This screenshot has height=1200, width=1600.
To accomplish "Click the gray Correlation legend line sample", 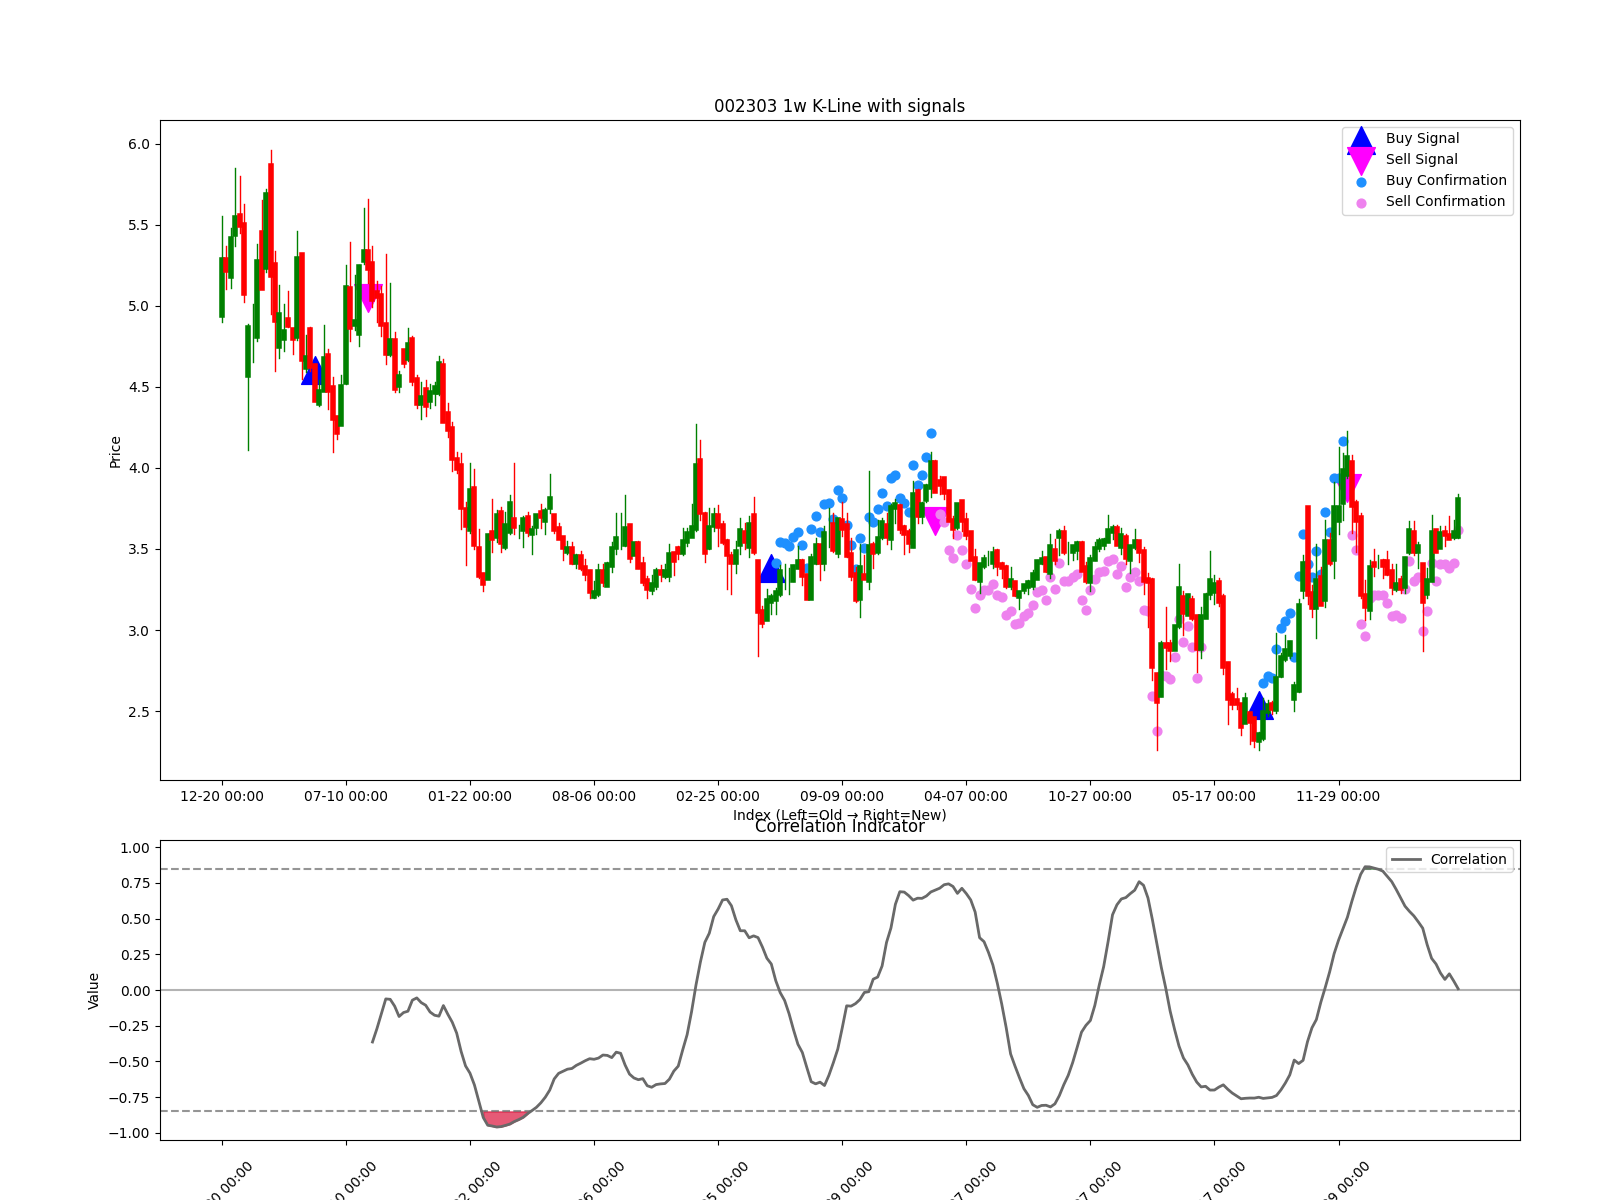I will (1406, 860).
